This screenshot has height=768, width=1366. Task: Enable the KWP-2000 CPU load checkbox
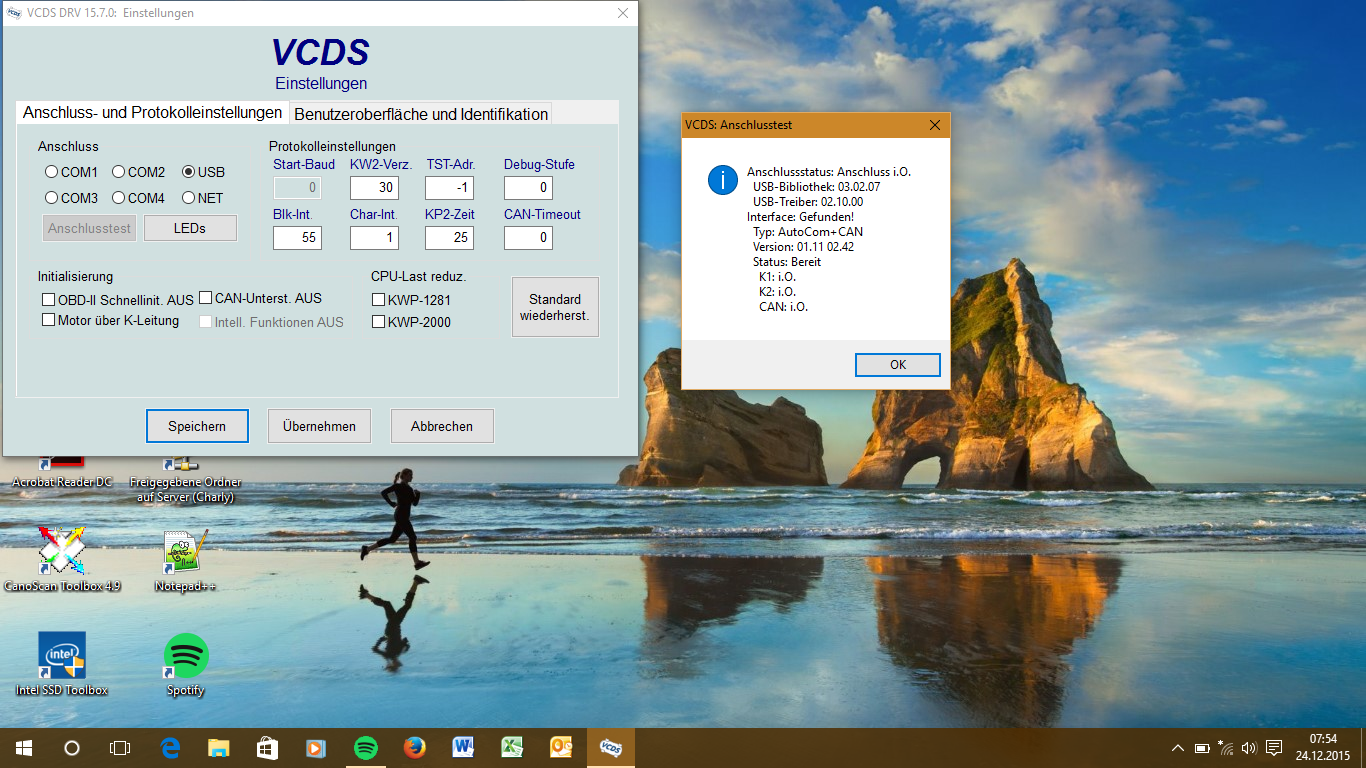pos(379,322)
